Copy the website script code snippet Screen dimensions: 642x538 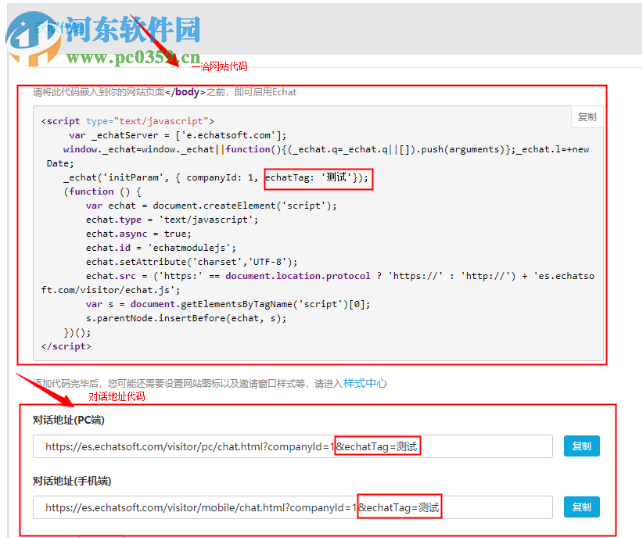[587, 117]
